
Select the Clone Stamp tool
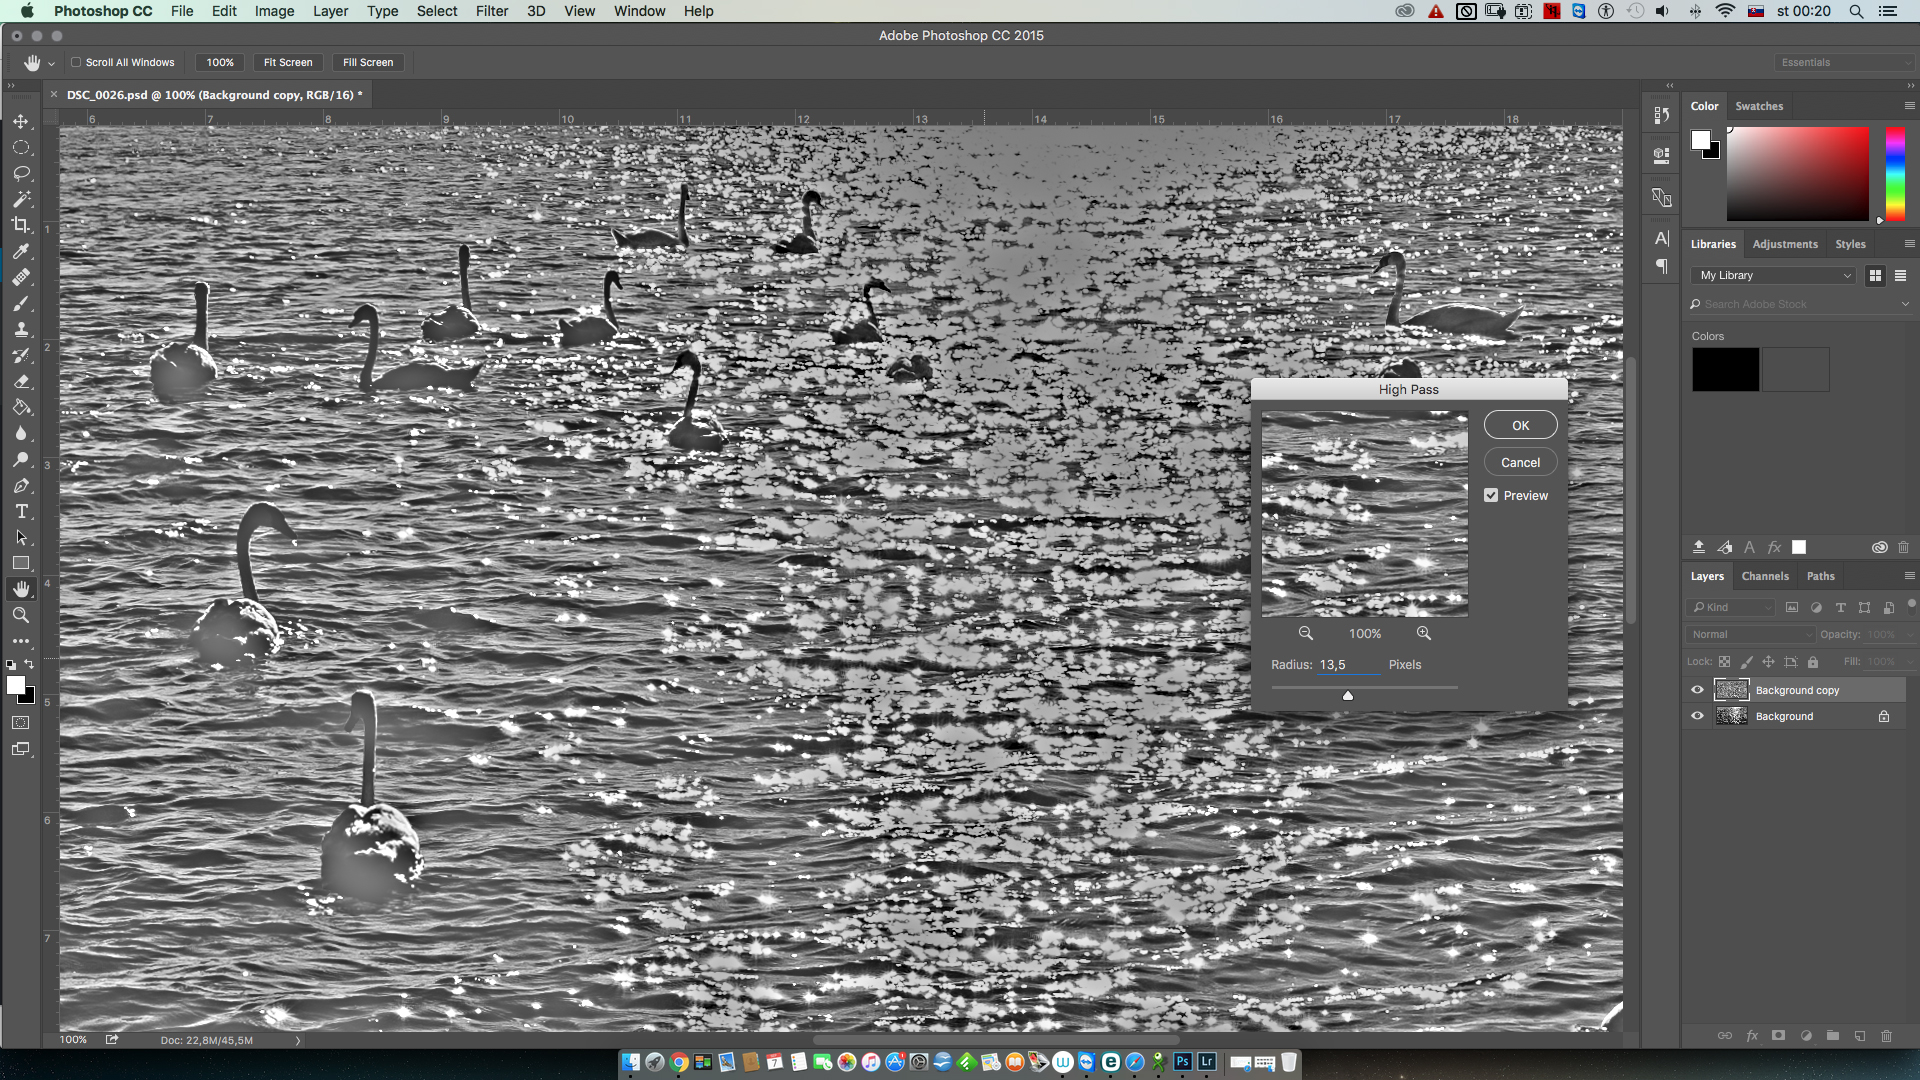click(21, 329)
